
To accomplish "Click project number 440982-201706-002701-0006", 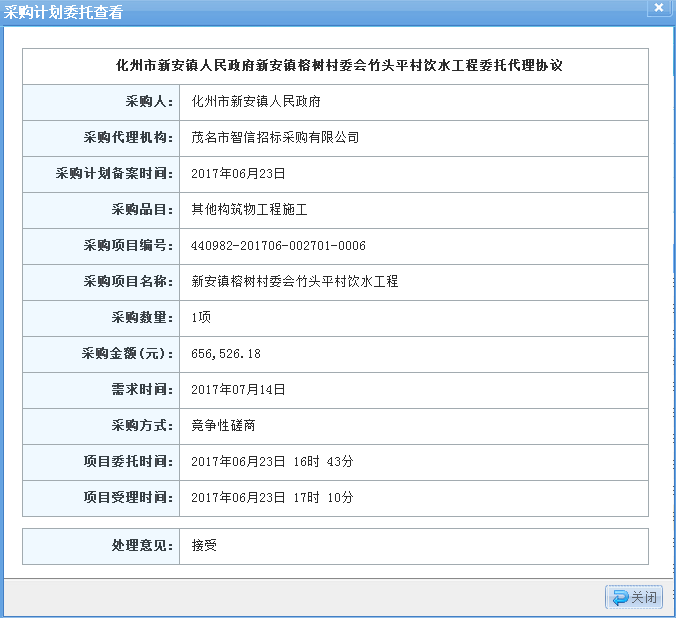I will [278, 246].
